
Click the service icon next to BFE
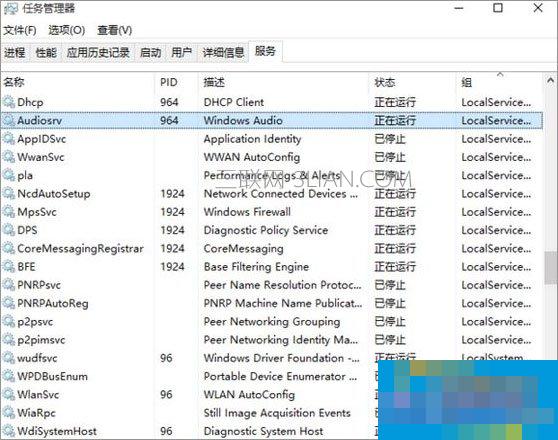(9, 267)
